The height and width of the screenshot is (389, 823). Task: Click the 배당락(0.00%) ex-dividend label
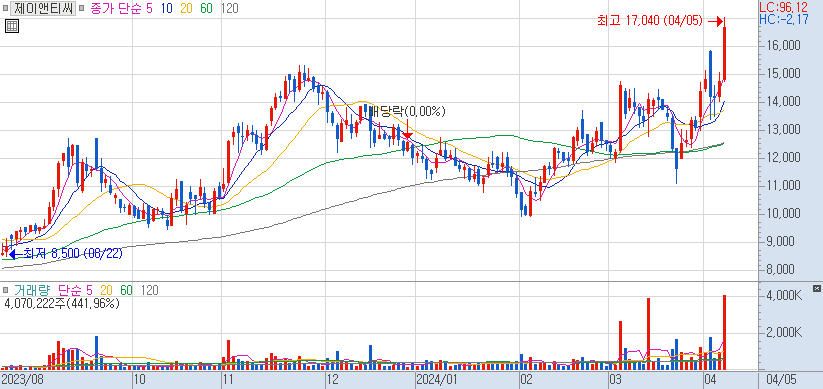(407, 111)
